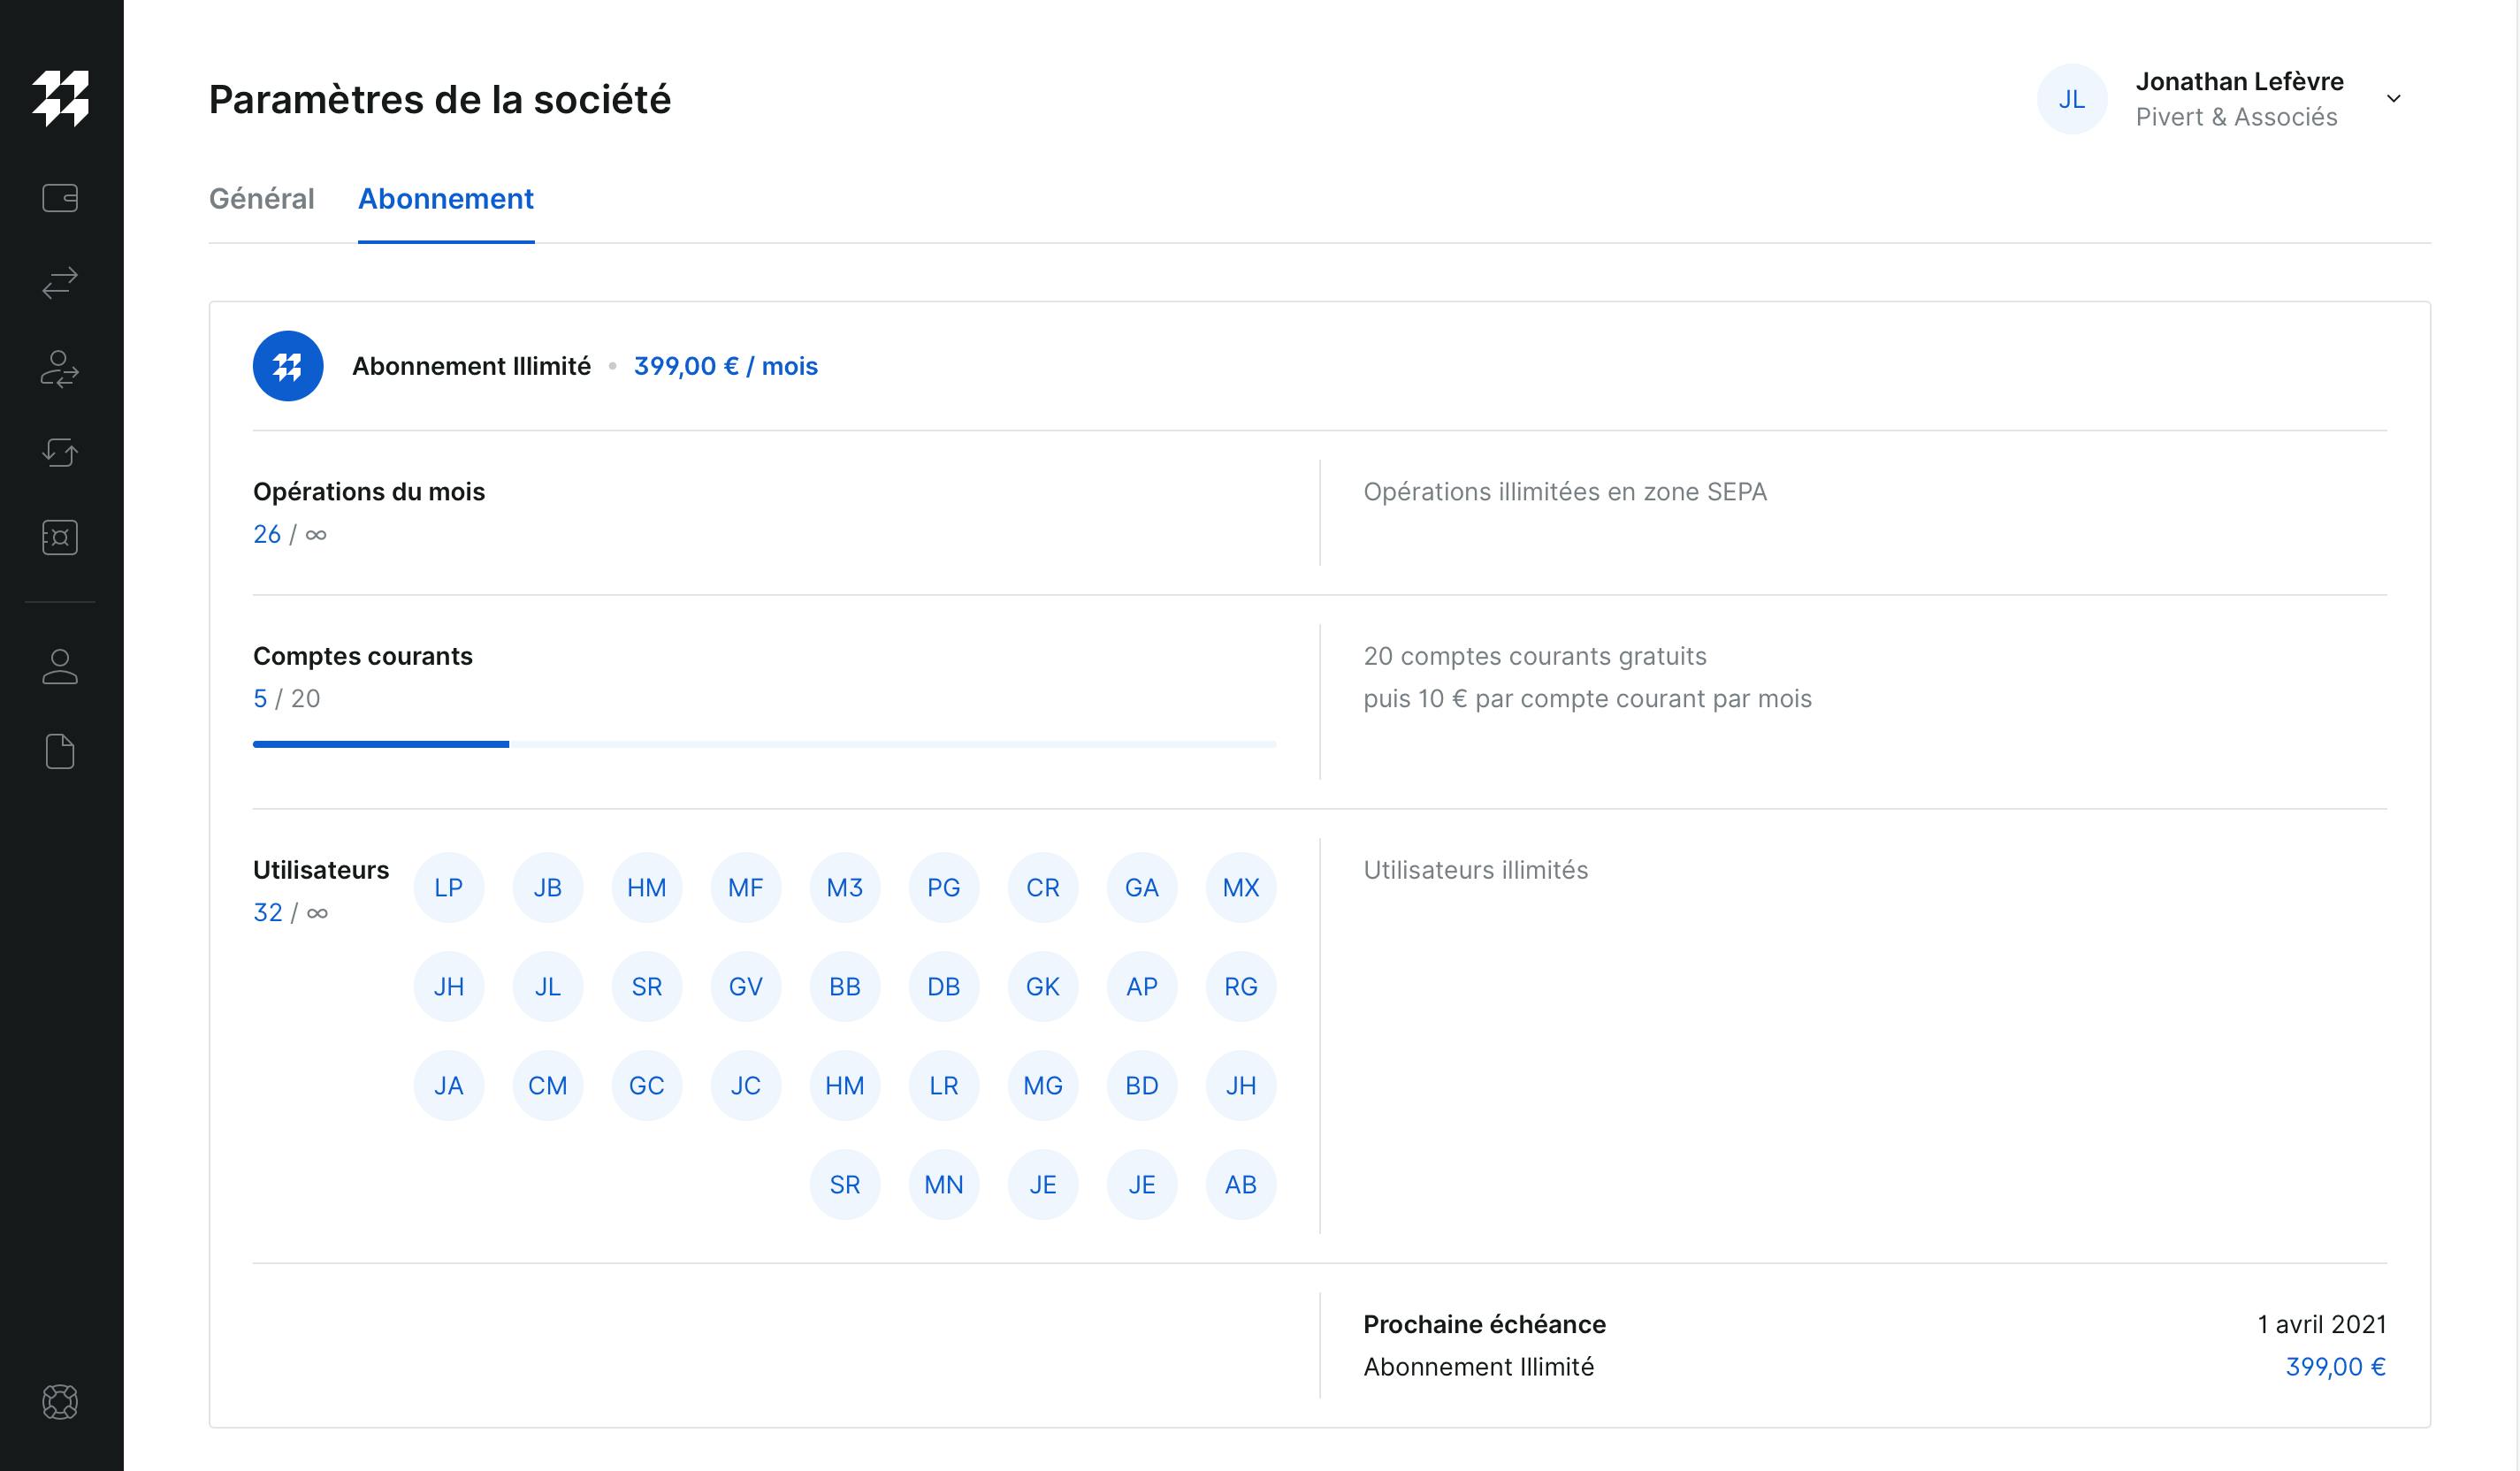The height and width of the screenshot is (1471, 2520).
Task: Select the JA user avatar
Action: point(449,1085)
